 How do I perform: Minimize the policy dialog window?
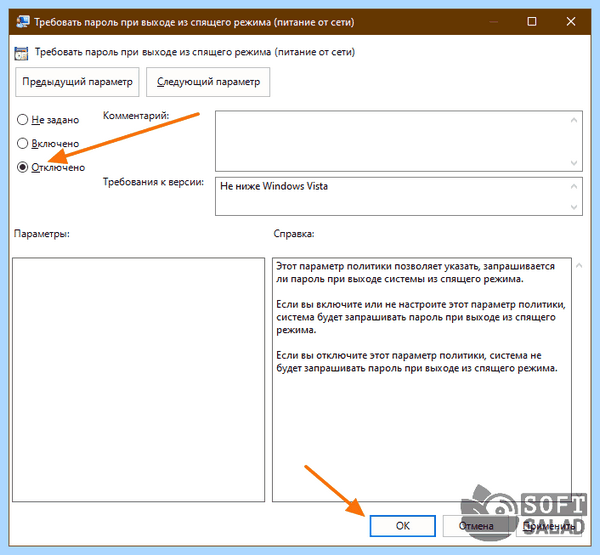(494, 21)
